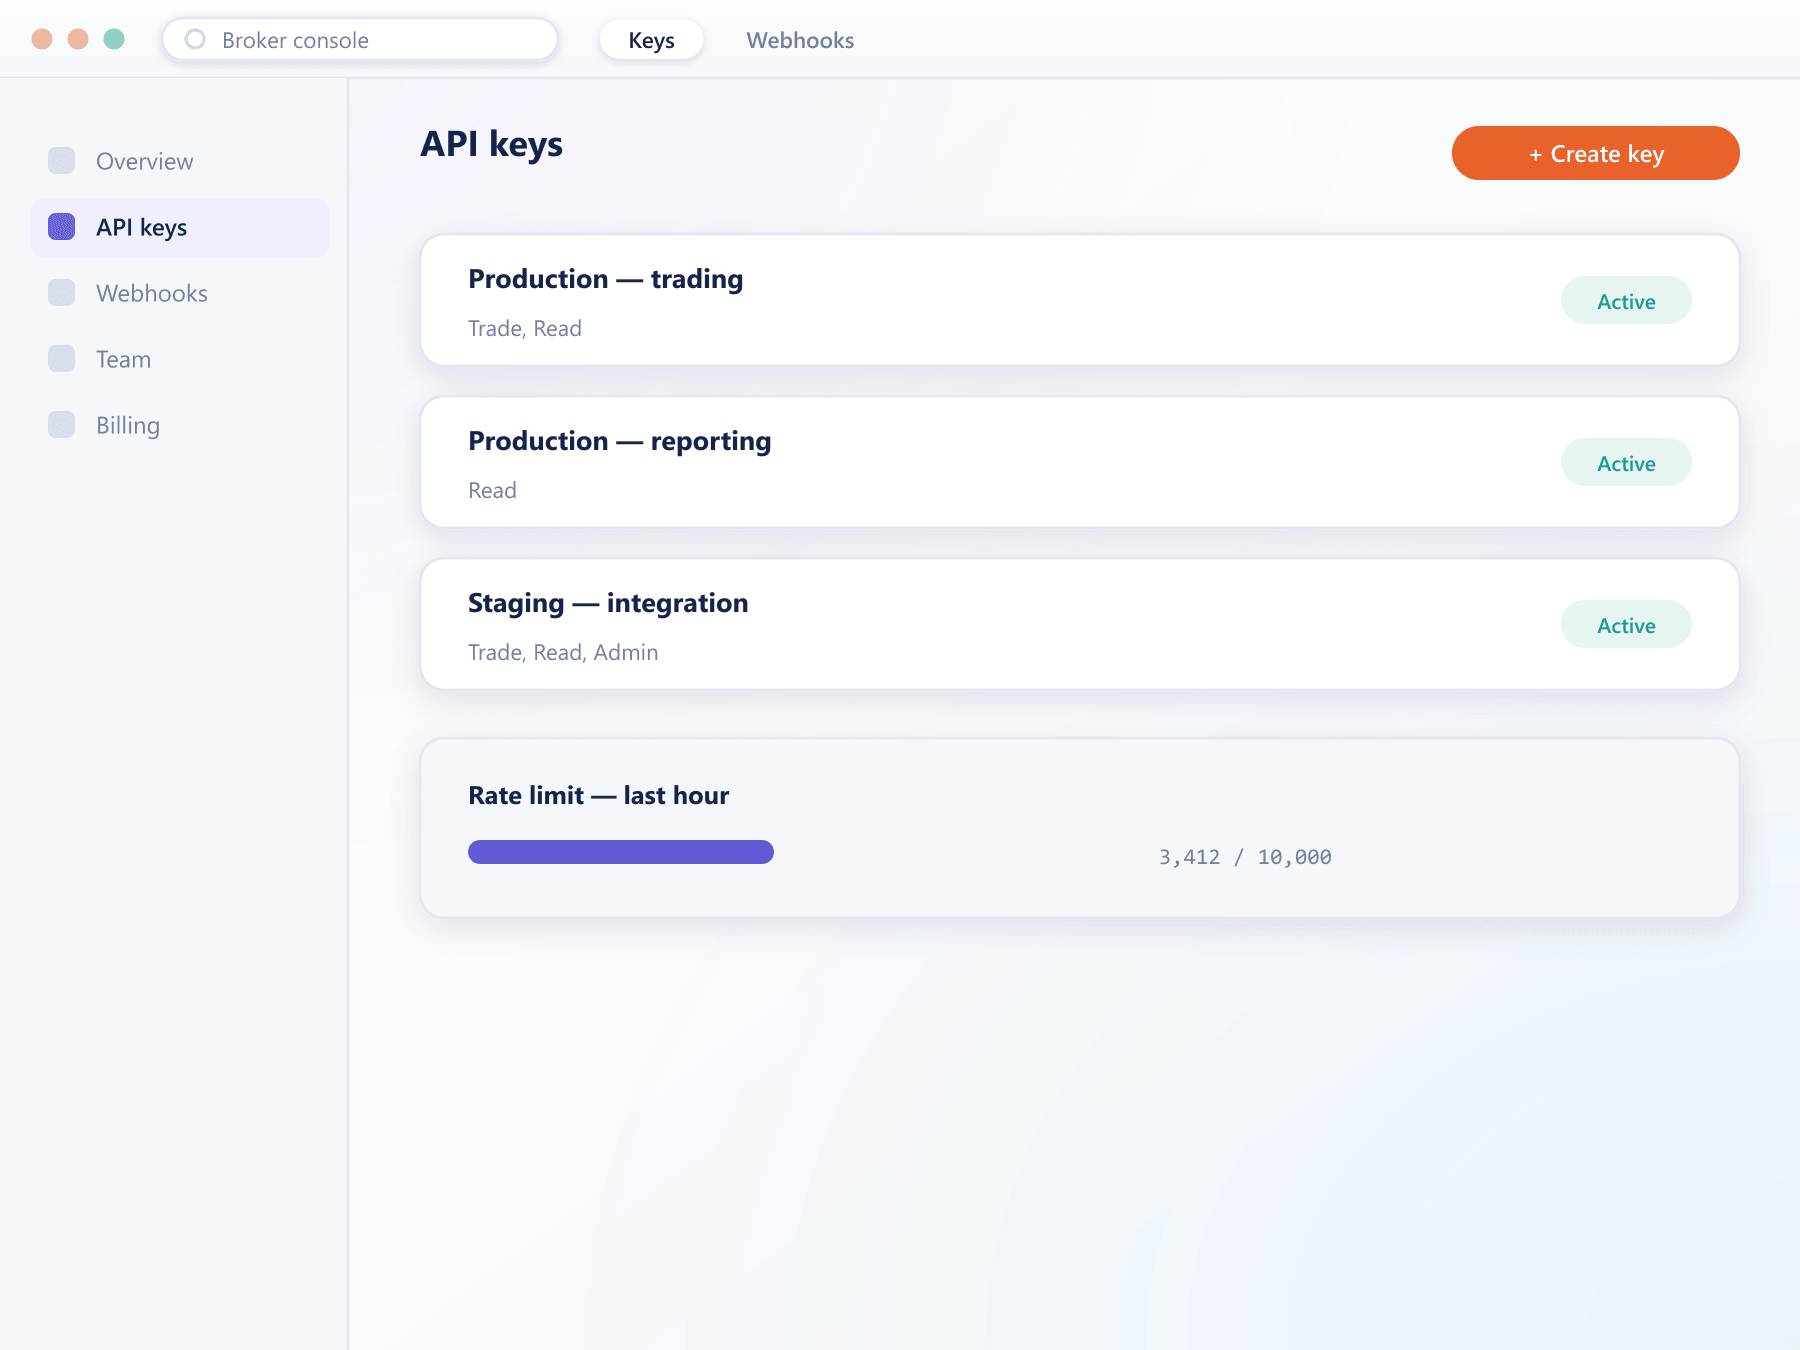Open the Staging — integration key title

[x=608, y=603]
